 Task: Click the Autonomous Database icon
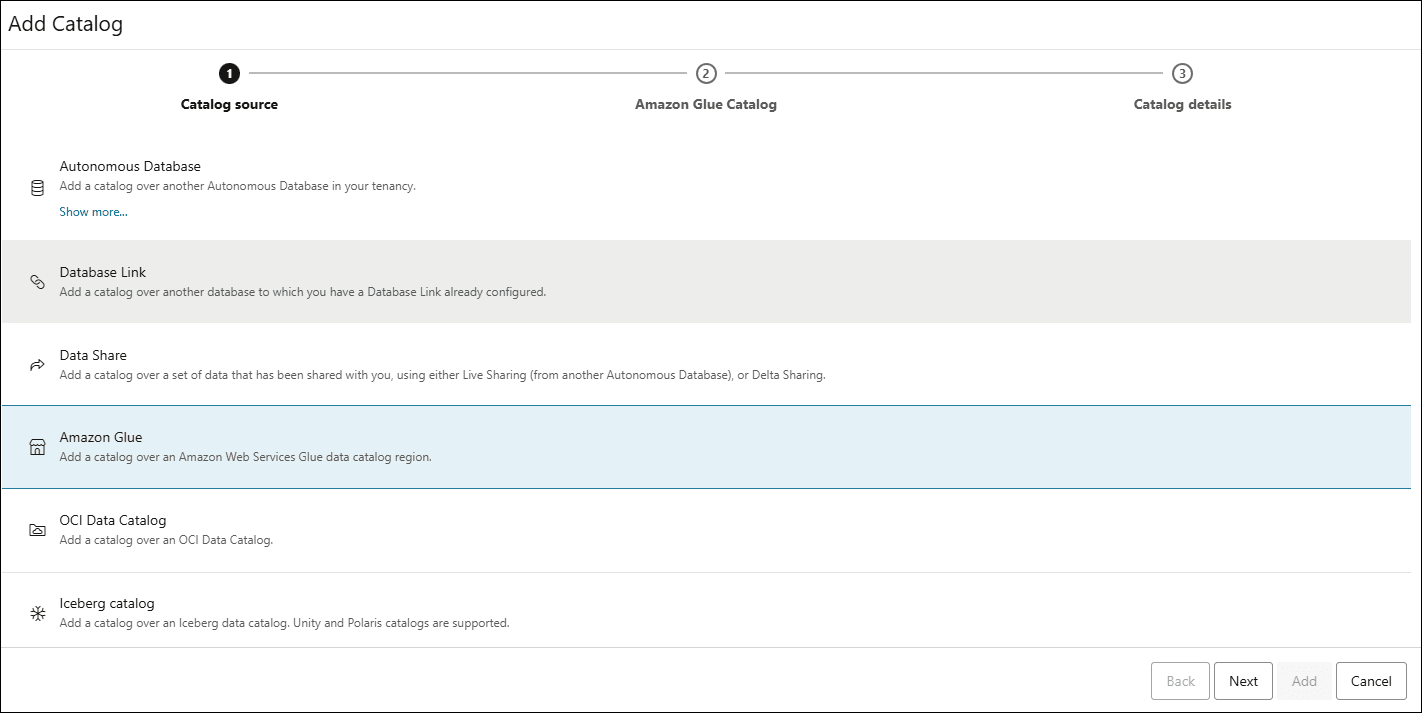point(37,187)
